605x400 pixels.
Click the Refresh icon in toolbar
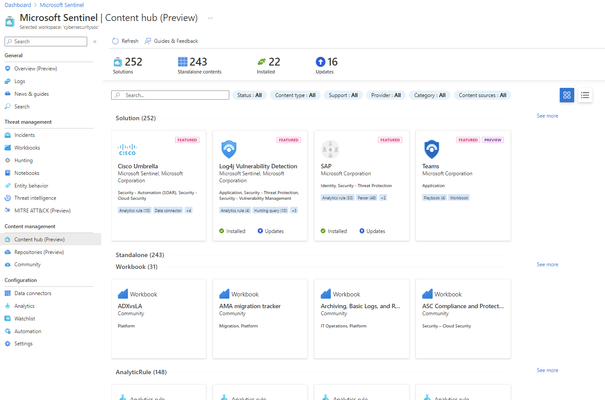115,41
